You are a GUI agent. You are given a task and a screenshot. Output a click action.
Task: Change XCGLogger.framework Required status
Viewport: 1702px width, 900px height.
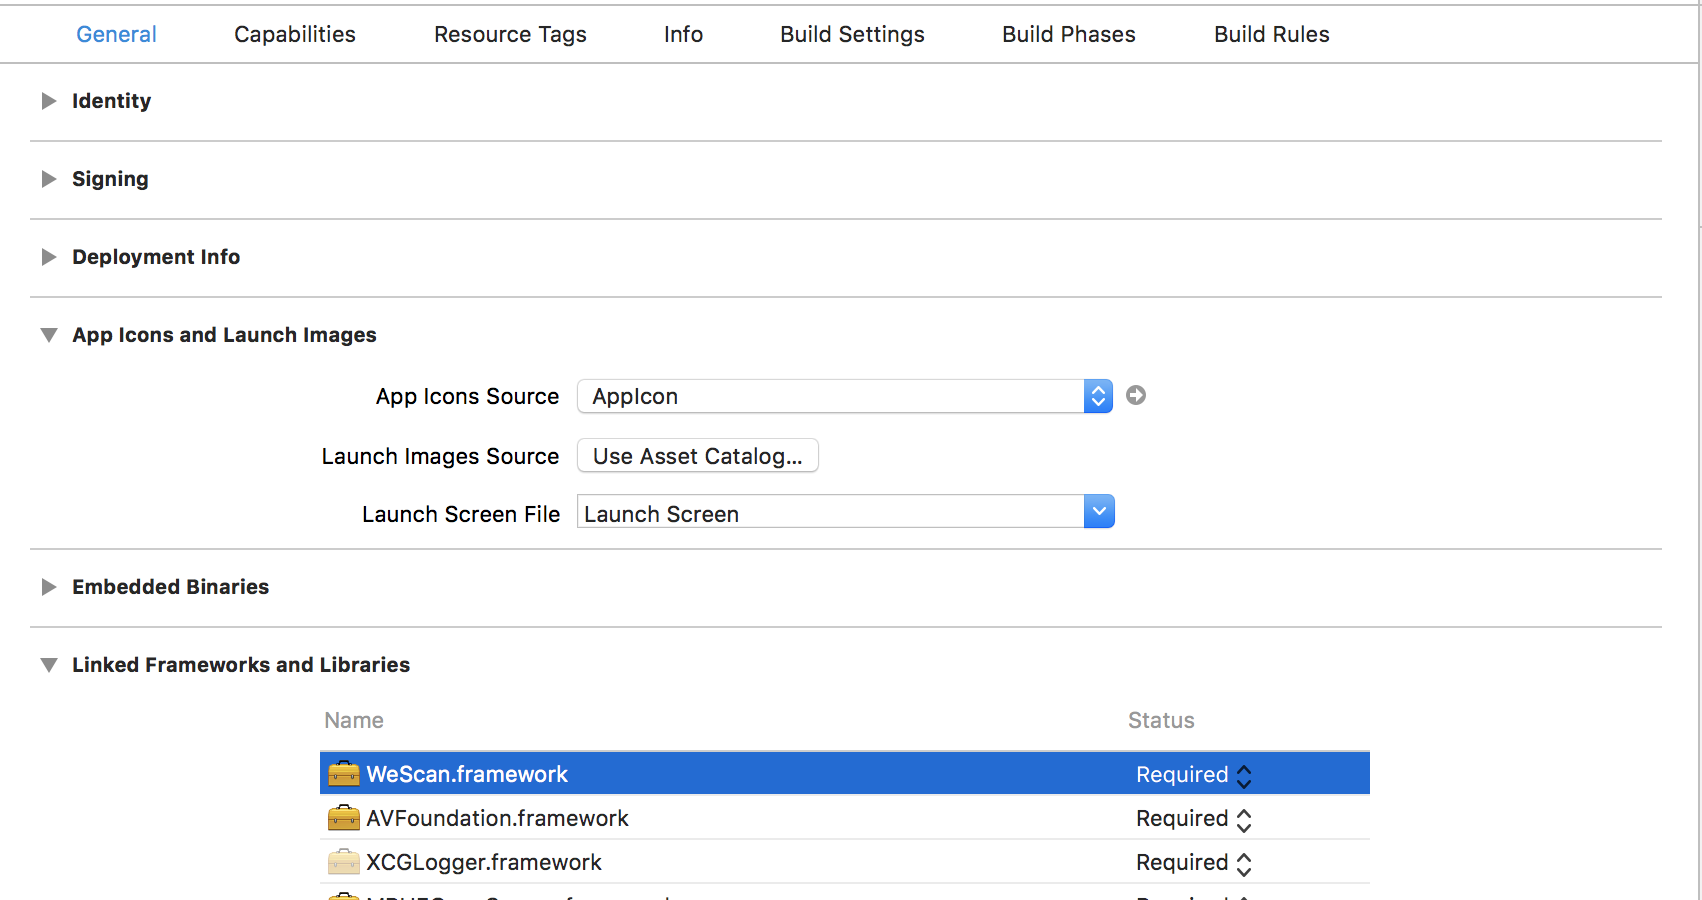click(x=1193, y=863)
